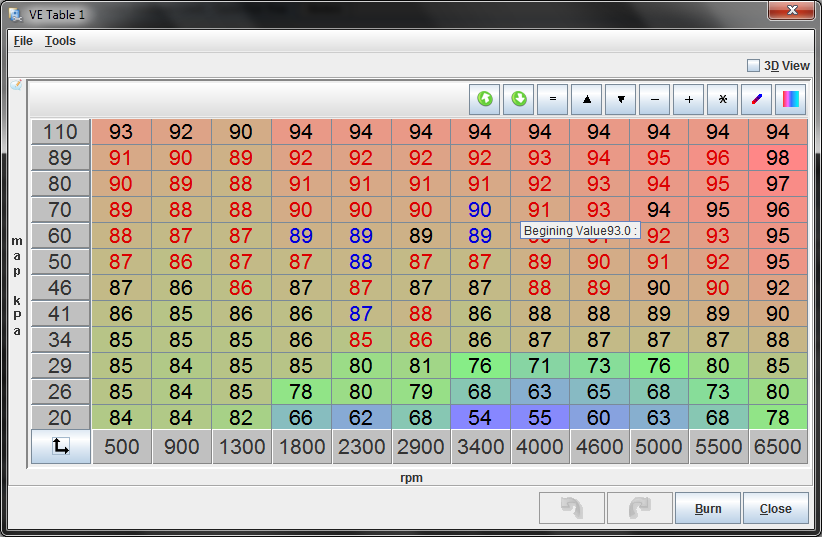
Task: Click the black up-triangle increase button
Action: tap(587, 99)
